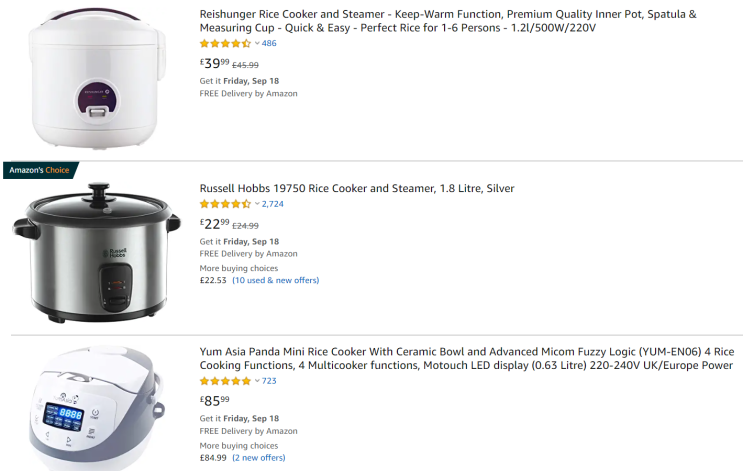743x471 pixels.
Task: Click the £39.99 Reishunger price
Action: 214,64
